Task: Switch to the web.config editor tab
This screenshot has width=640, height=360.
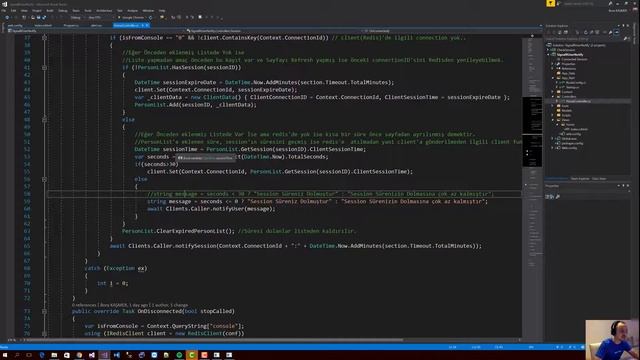Action: coord(15,25)
